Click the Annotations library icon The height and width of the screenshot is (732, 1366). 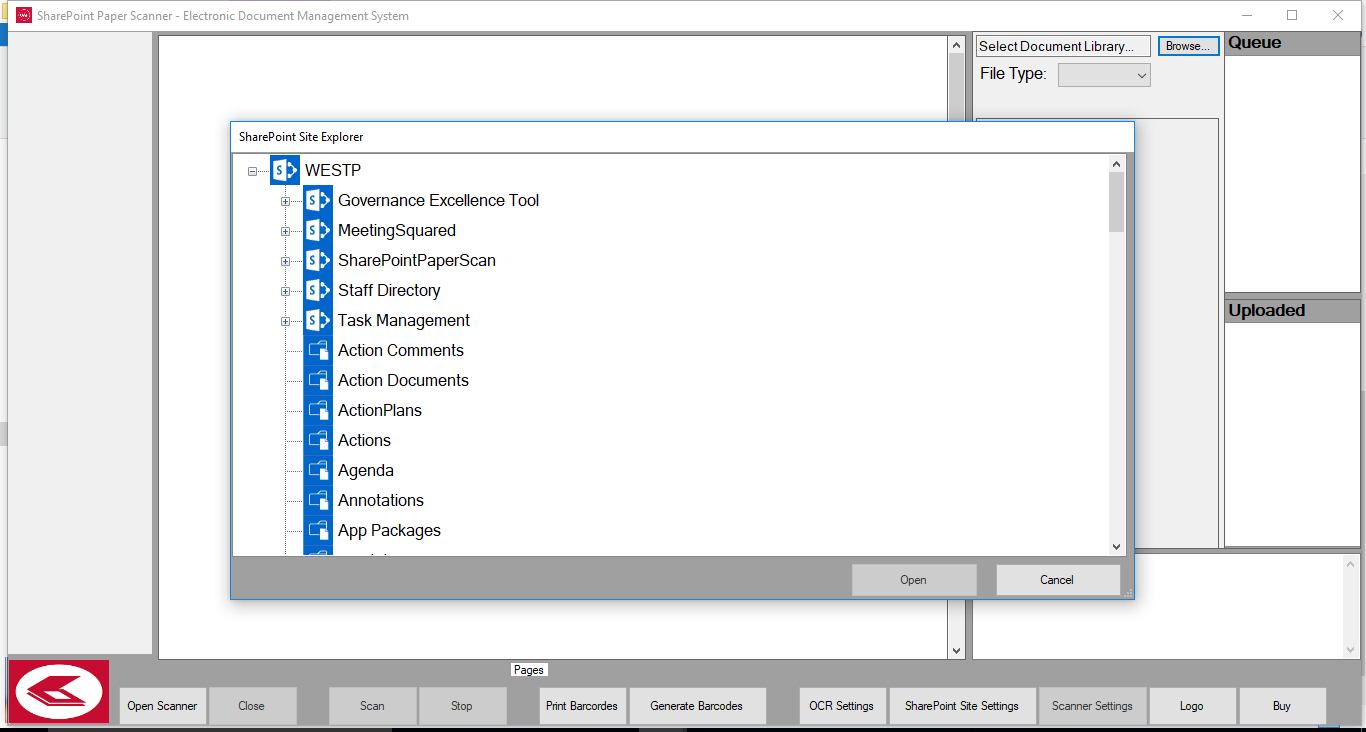pos(318,500)
